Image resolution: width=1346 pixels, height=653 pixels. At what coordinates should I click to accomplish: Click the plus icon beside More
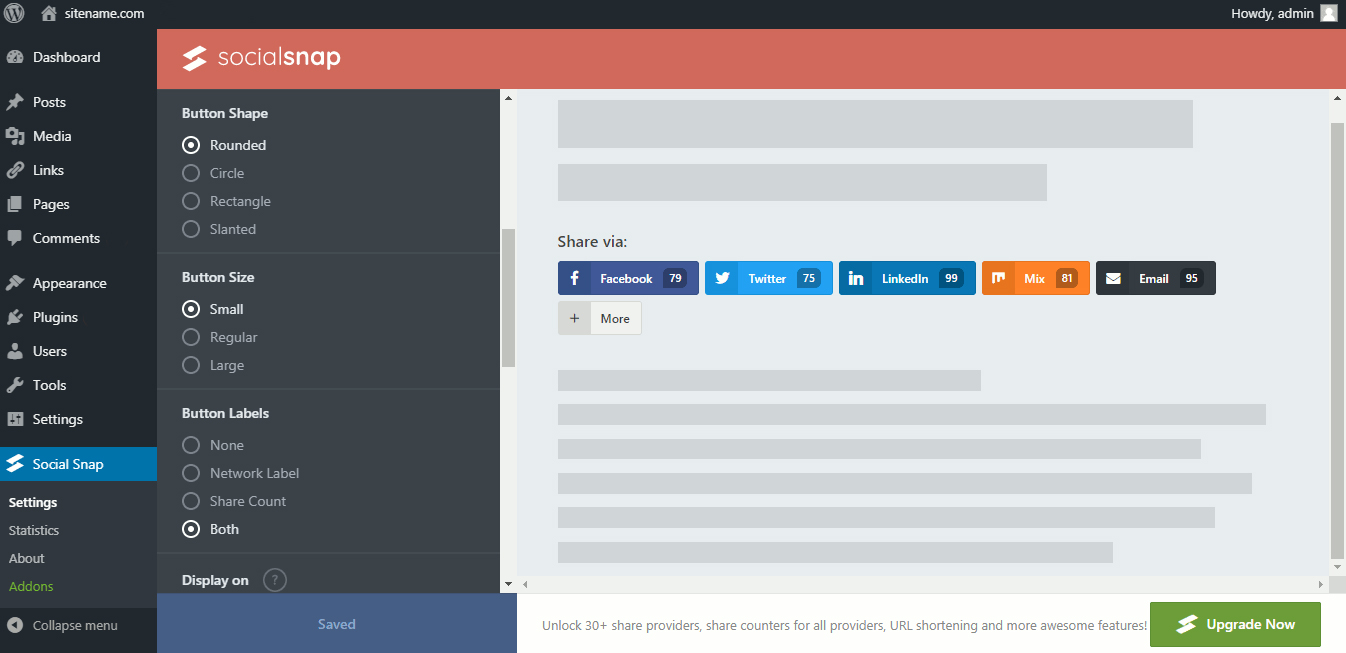coord(574,318)
